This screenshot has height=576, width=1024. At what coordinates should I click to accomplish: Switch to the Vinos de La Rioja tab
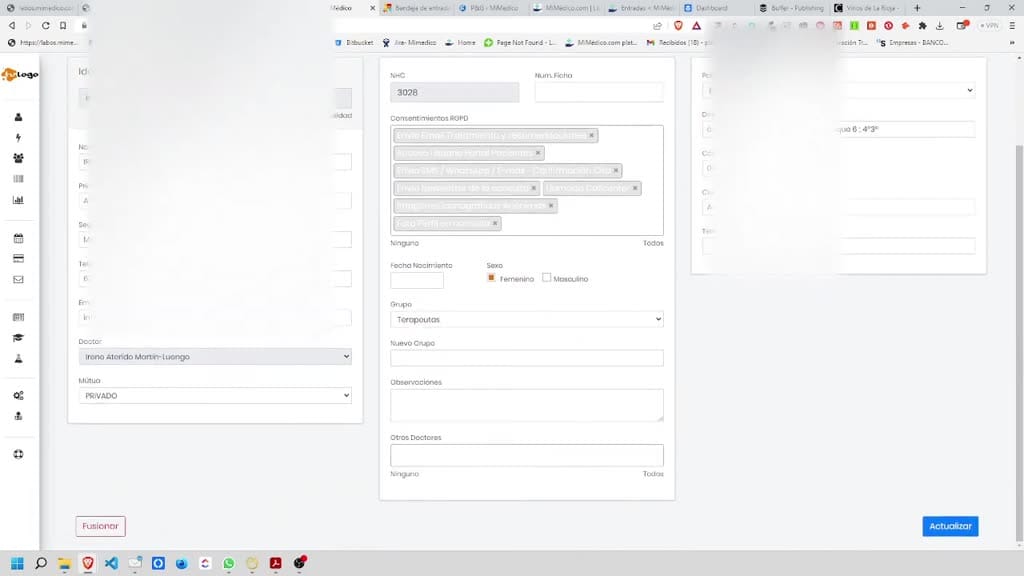click(x=867, y=8)
